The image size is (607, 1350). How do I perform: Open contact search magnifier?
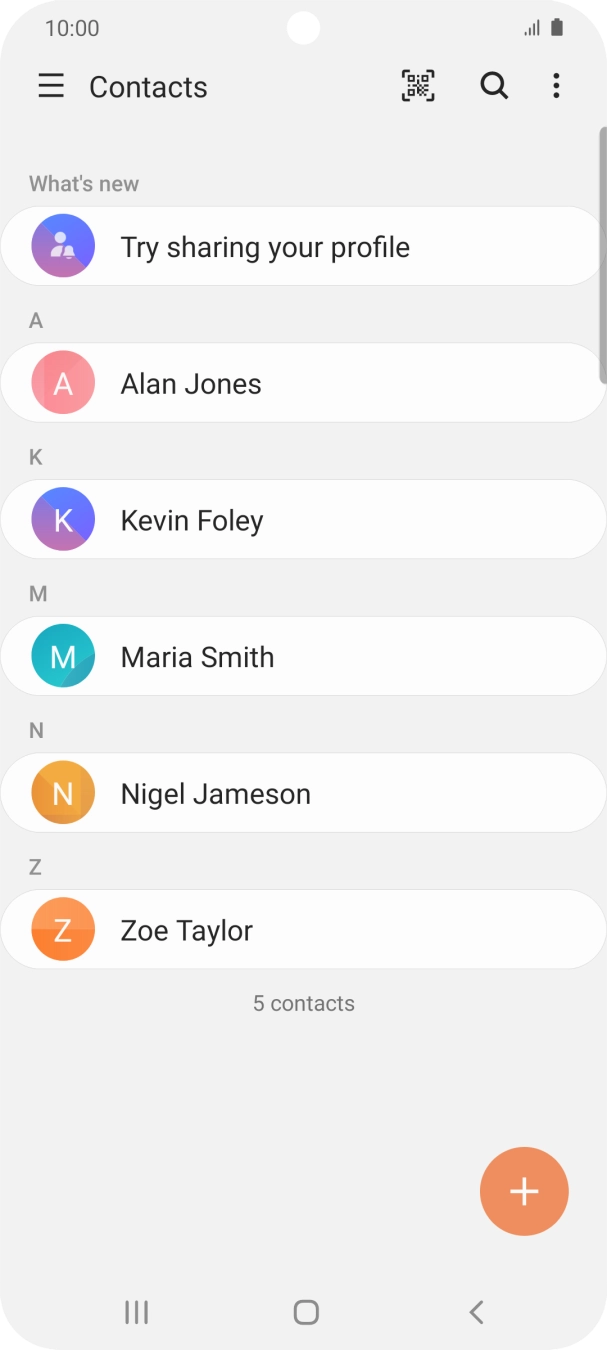(494, 87)
